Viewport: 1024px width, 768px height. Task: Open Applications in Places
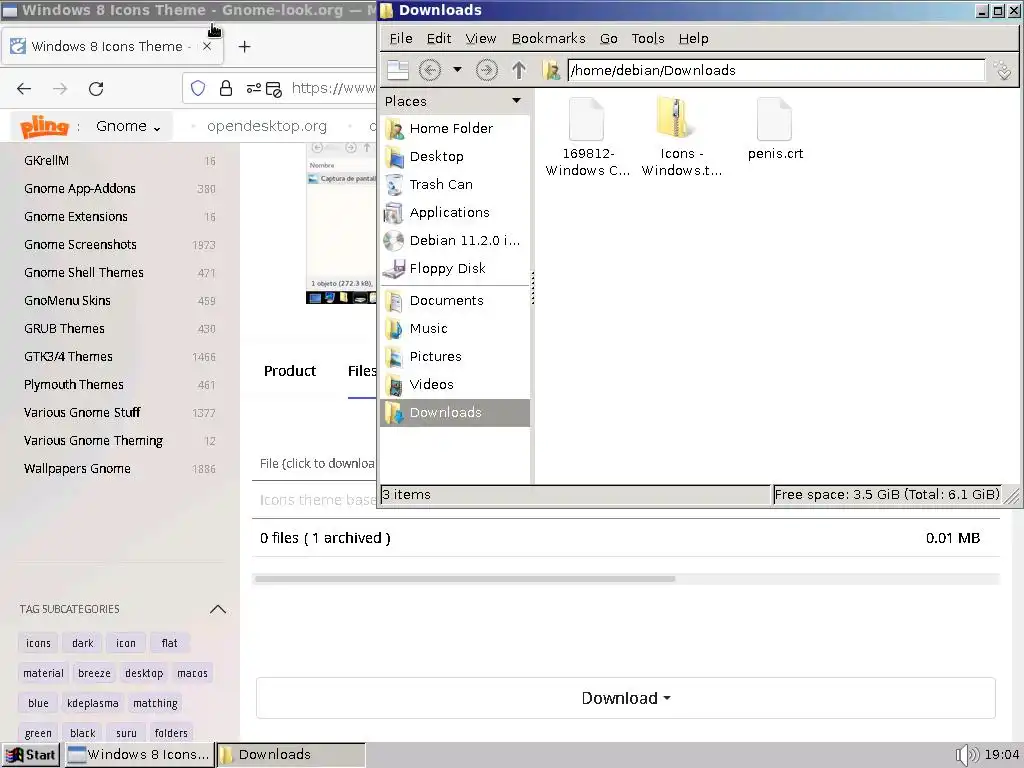coord(455,213)
